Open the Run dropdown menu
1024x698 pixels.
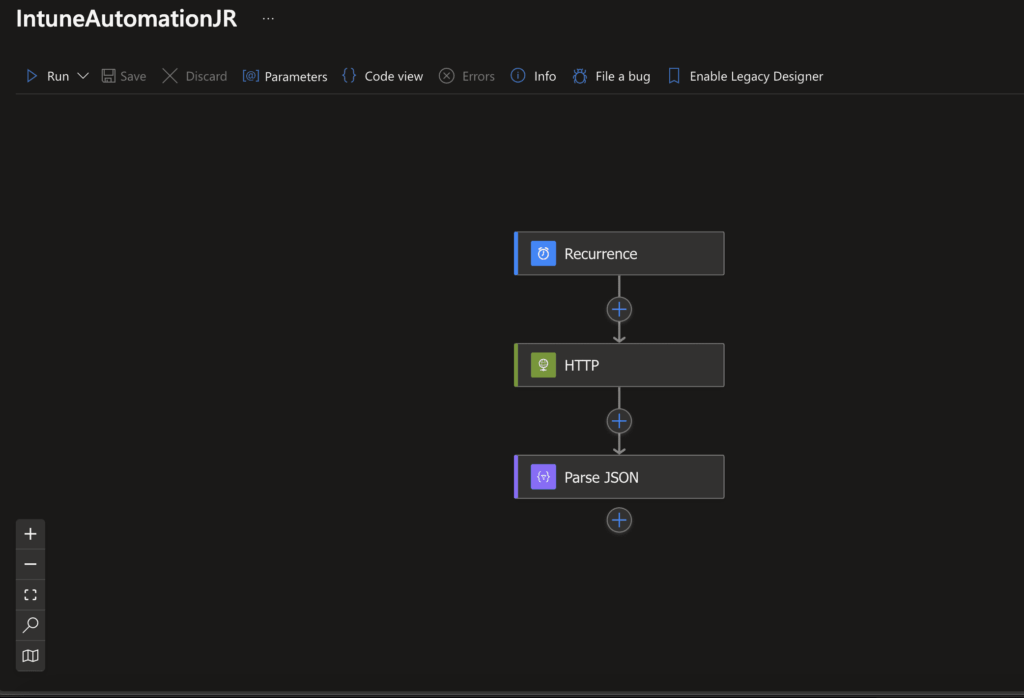(x=83, y=75)
